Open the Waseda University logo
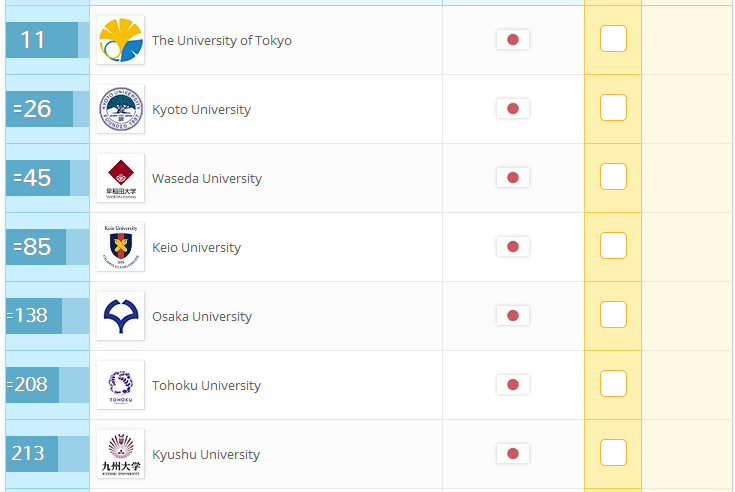The image size is (735, 492). coord(120,178)
